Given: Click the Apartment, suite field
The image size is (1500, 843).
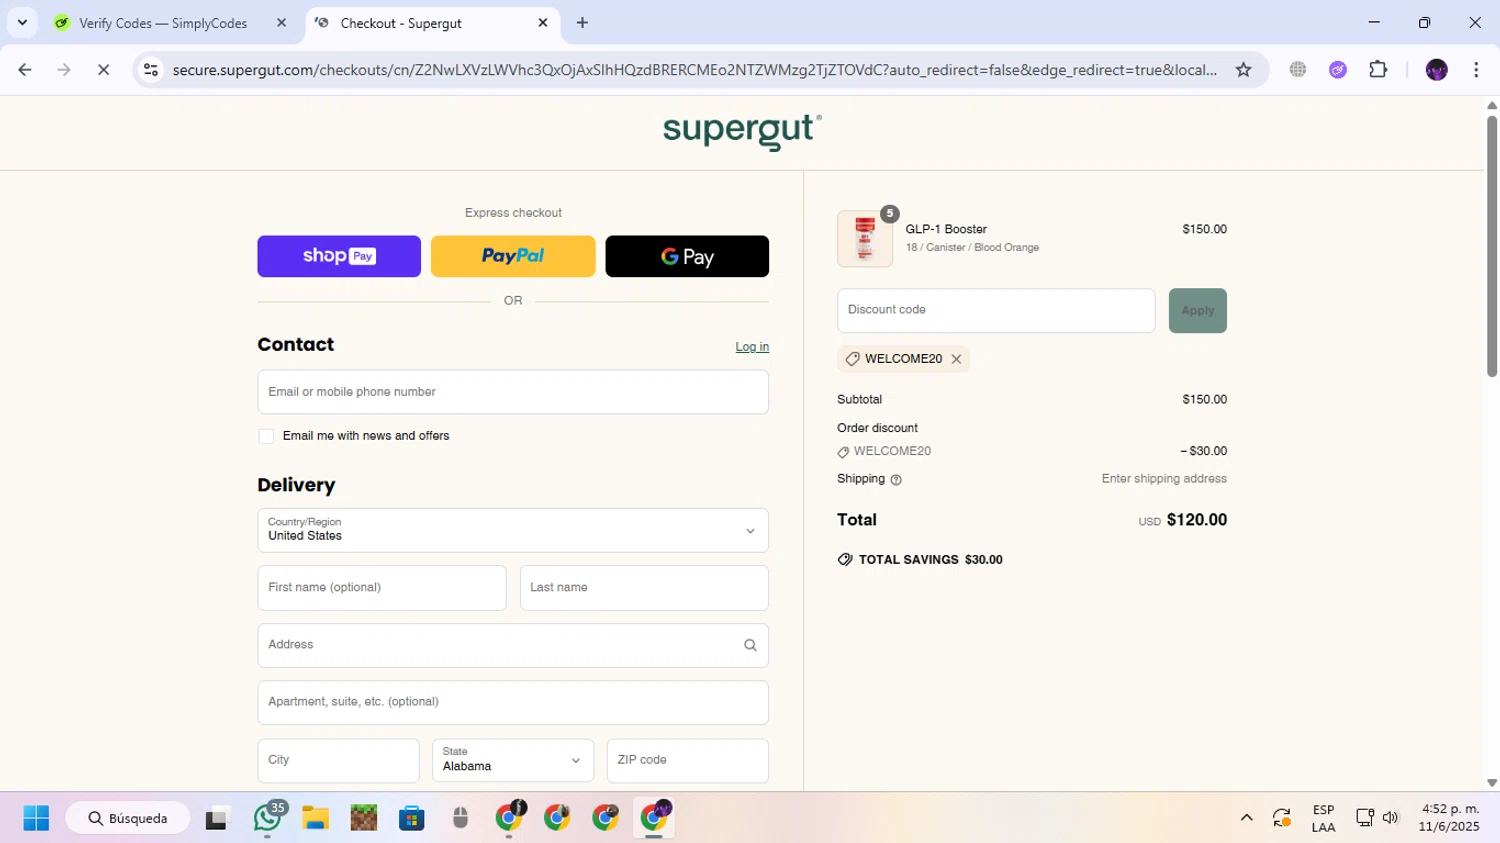Looking at the screenshot, I should coord(513,702).
